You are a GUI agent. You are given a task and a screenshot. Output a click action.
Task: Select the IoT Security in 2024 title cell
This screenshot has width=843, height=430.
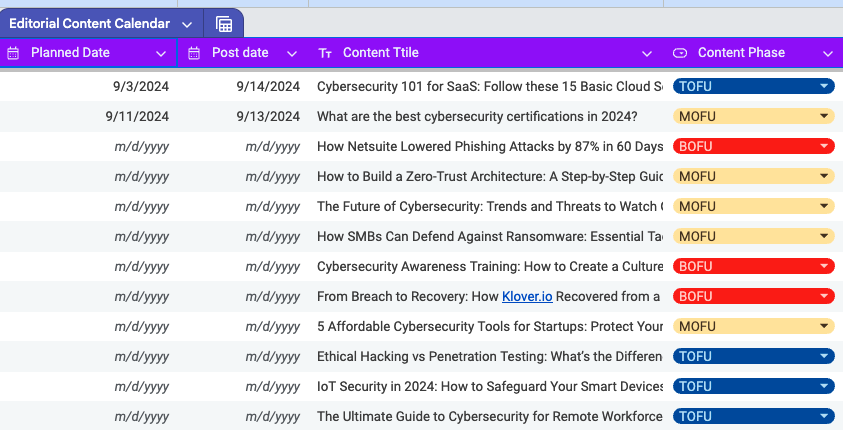coord(489,387)
